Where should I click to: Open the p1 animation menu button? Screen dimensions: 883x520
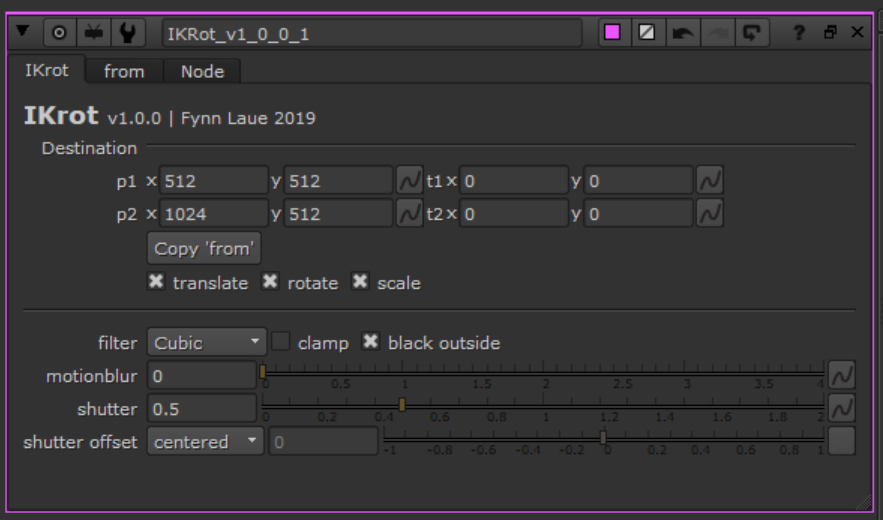coord(410,181)
